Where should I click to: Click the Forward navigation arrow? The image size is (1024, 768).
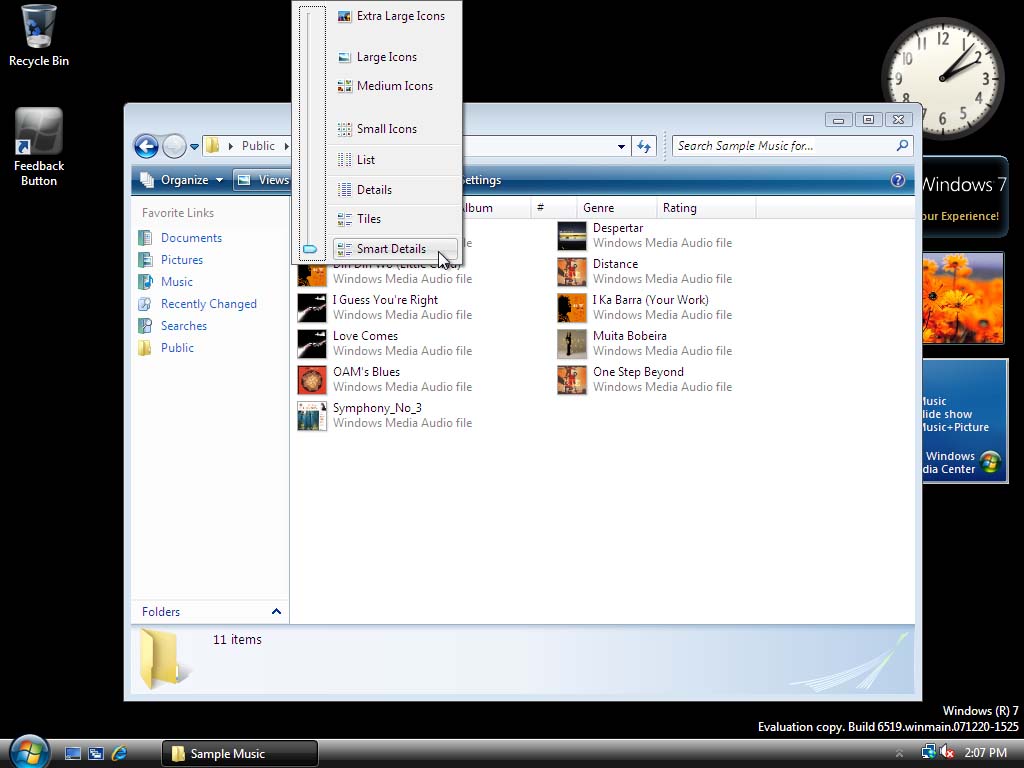coord(174,146)
